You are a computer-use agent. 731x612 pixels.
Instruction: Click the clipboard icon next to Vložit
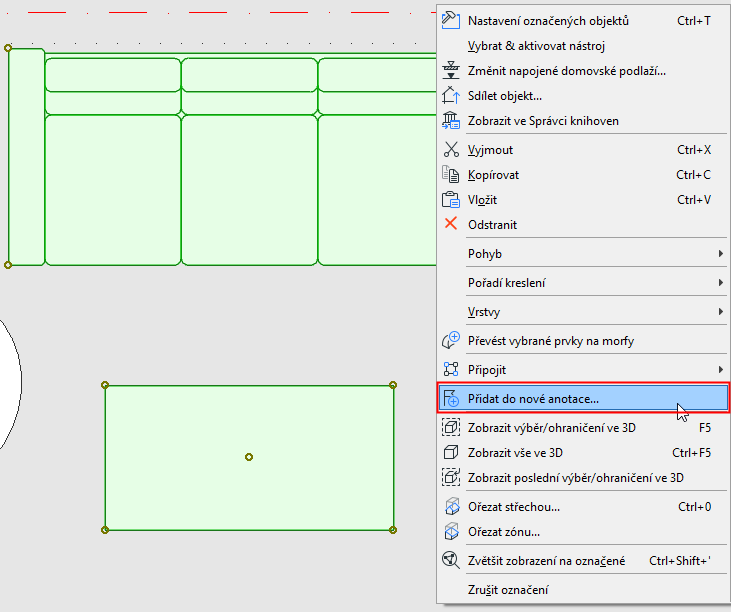tap(450, 199)
